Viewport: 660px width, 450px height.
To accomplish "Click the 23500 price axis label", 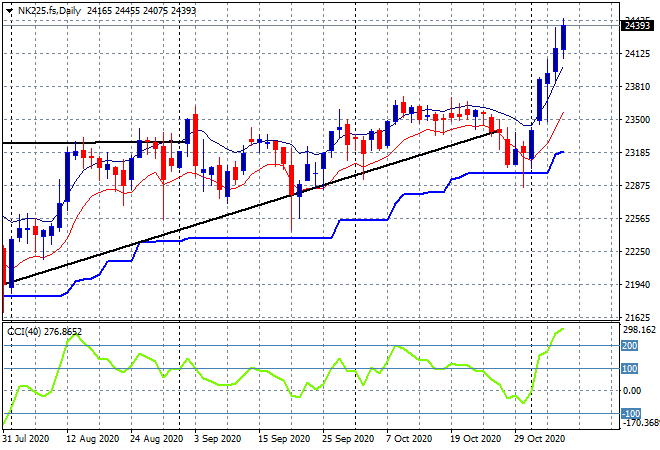I will [638, 120].
